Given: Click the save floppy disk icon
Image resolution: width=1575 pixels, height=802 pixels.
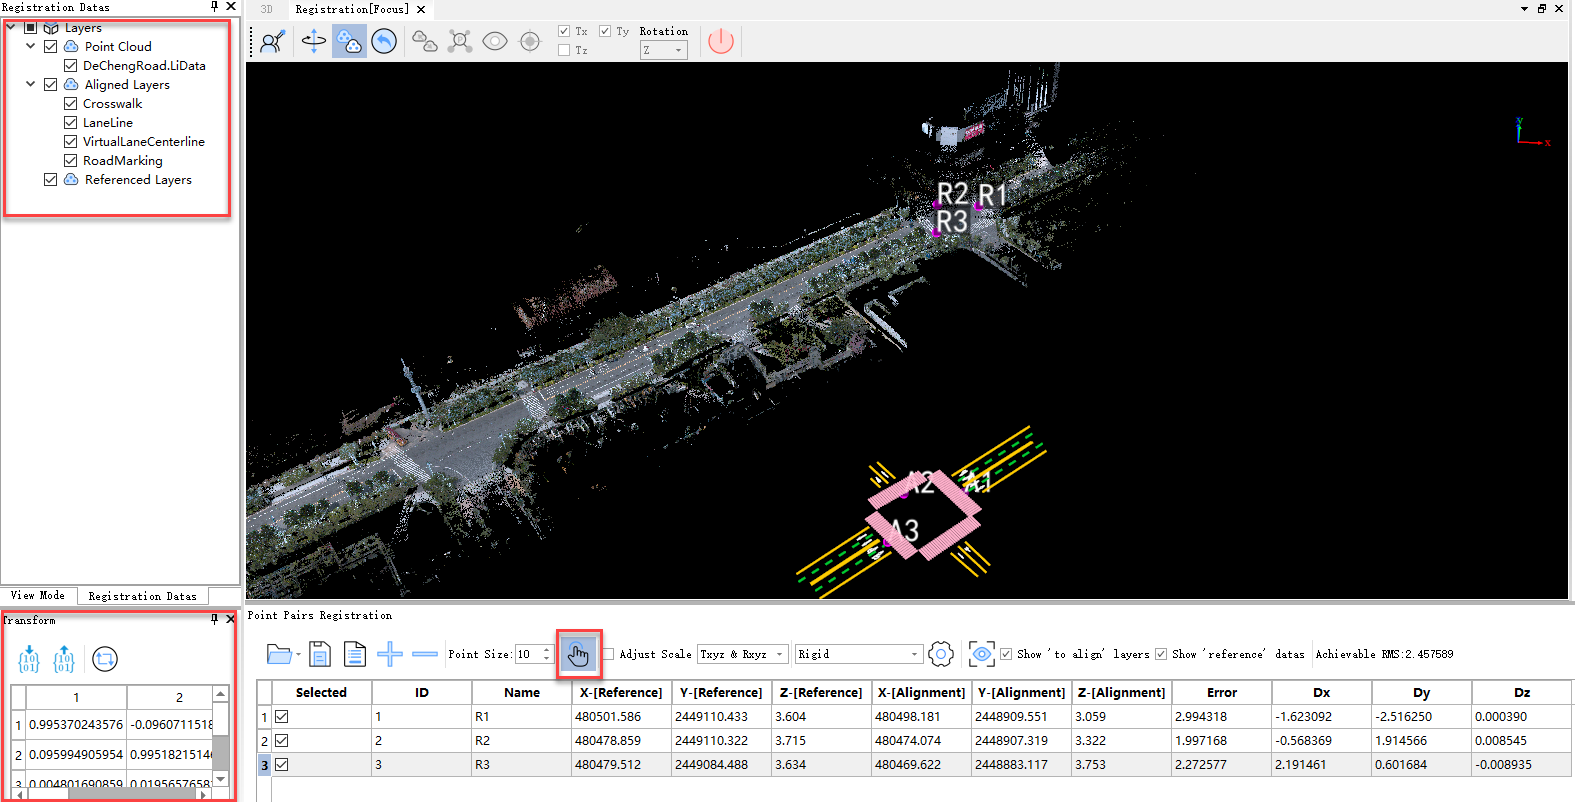Looking at the screenshot, I should 320,654.
